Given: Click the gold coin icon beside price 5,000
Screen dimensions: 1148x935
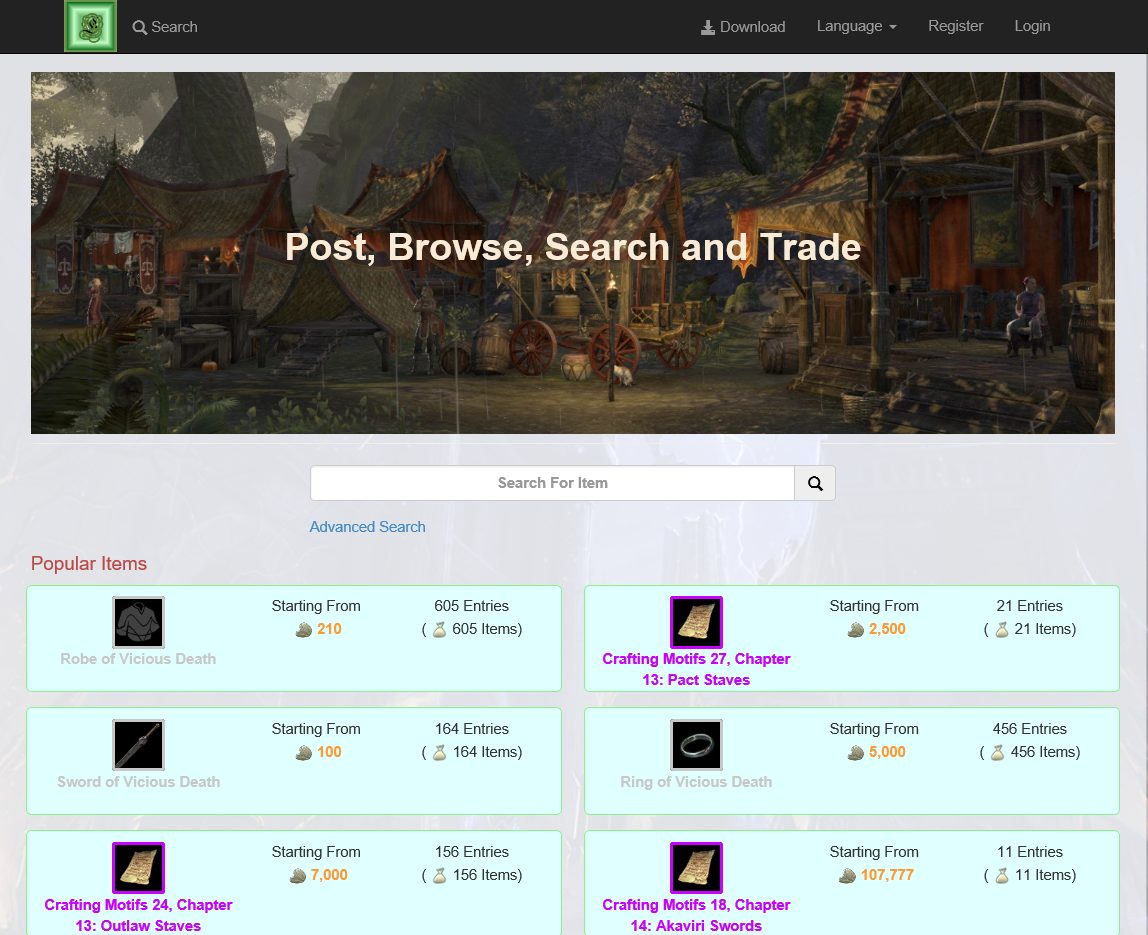Looking at the screenshot, I should pyautogui.click(x=856, y=753).
